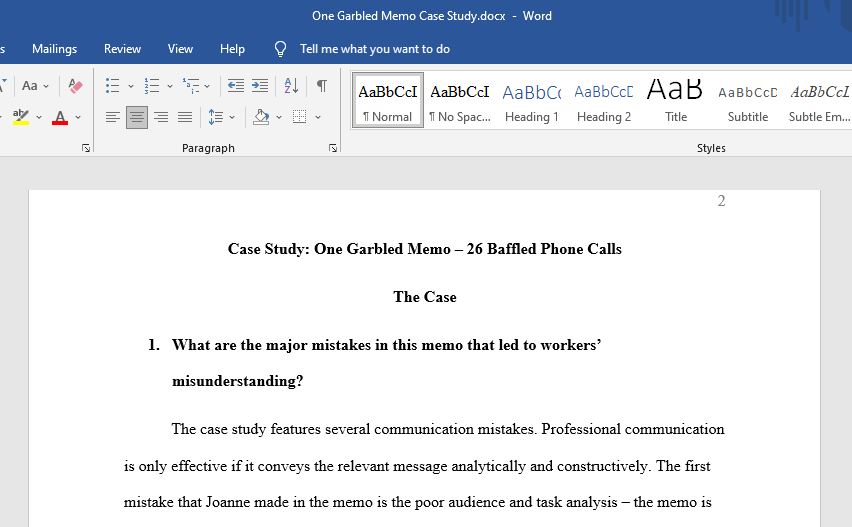This screenshot has height=527, width=852.
Task: Apply the No Spacing style
Action: coord(460,101)
